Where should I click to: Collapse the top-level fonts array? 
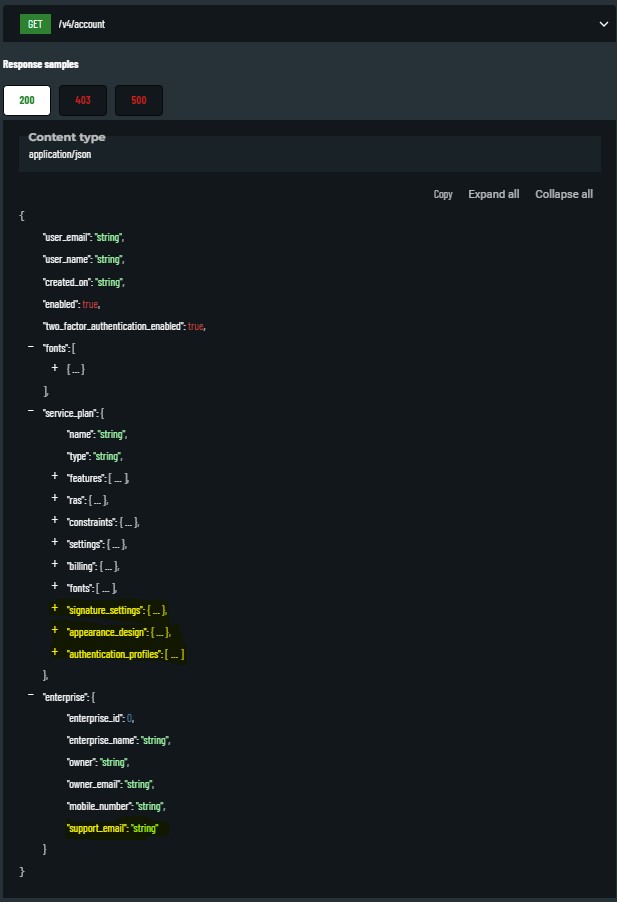pyautogui.click(x=31, y=347)
